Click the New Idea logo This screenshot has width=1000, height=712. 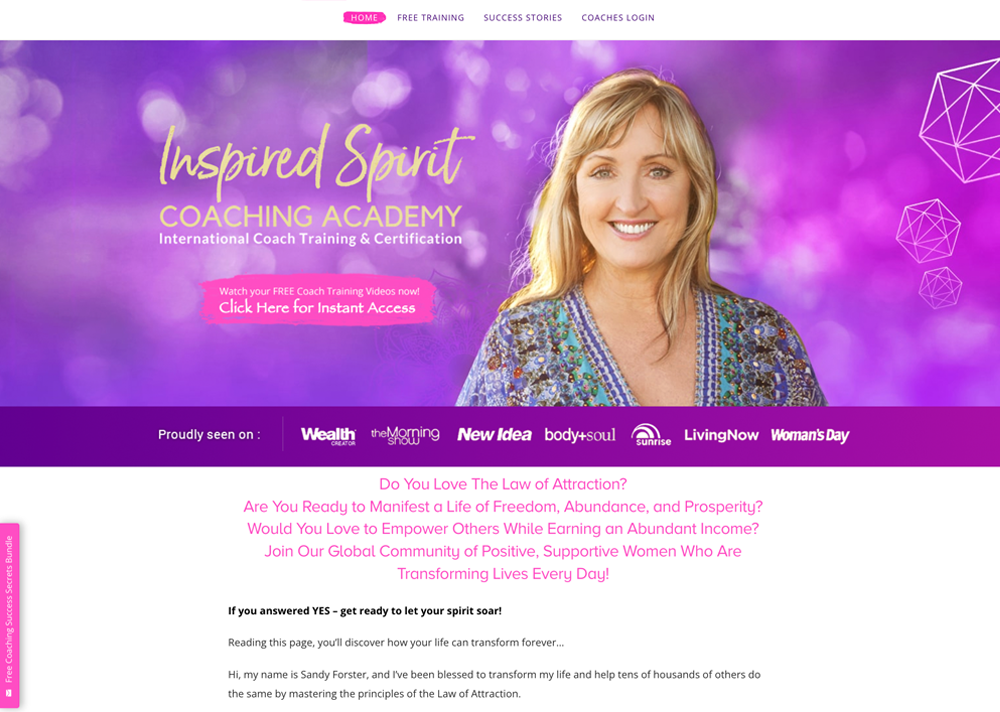[494, 435]
